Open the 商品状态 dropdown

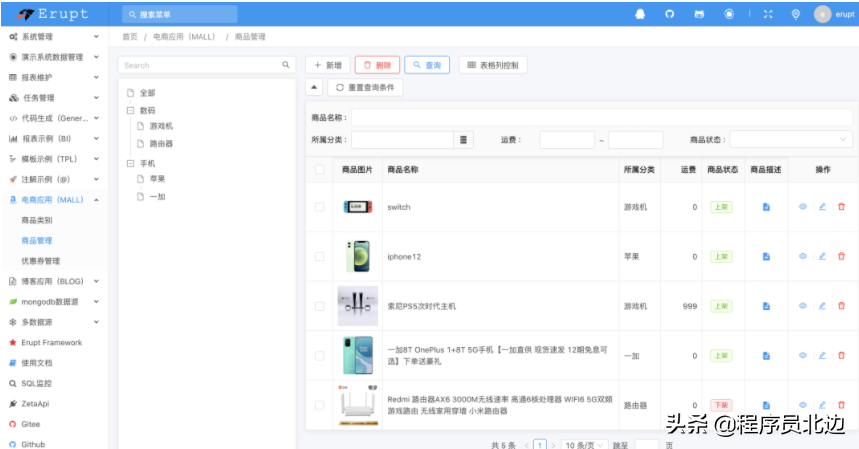coord(791,140)
